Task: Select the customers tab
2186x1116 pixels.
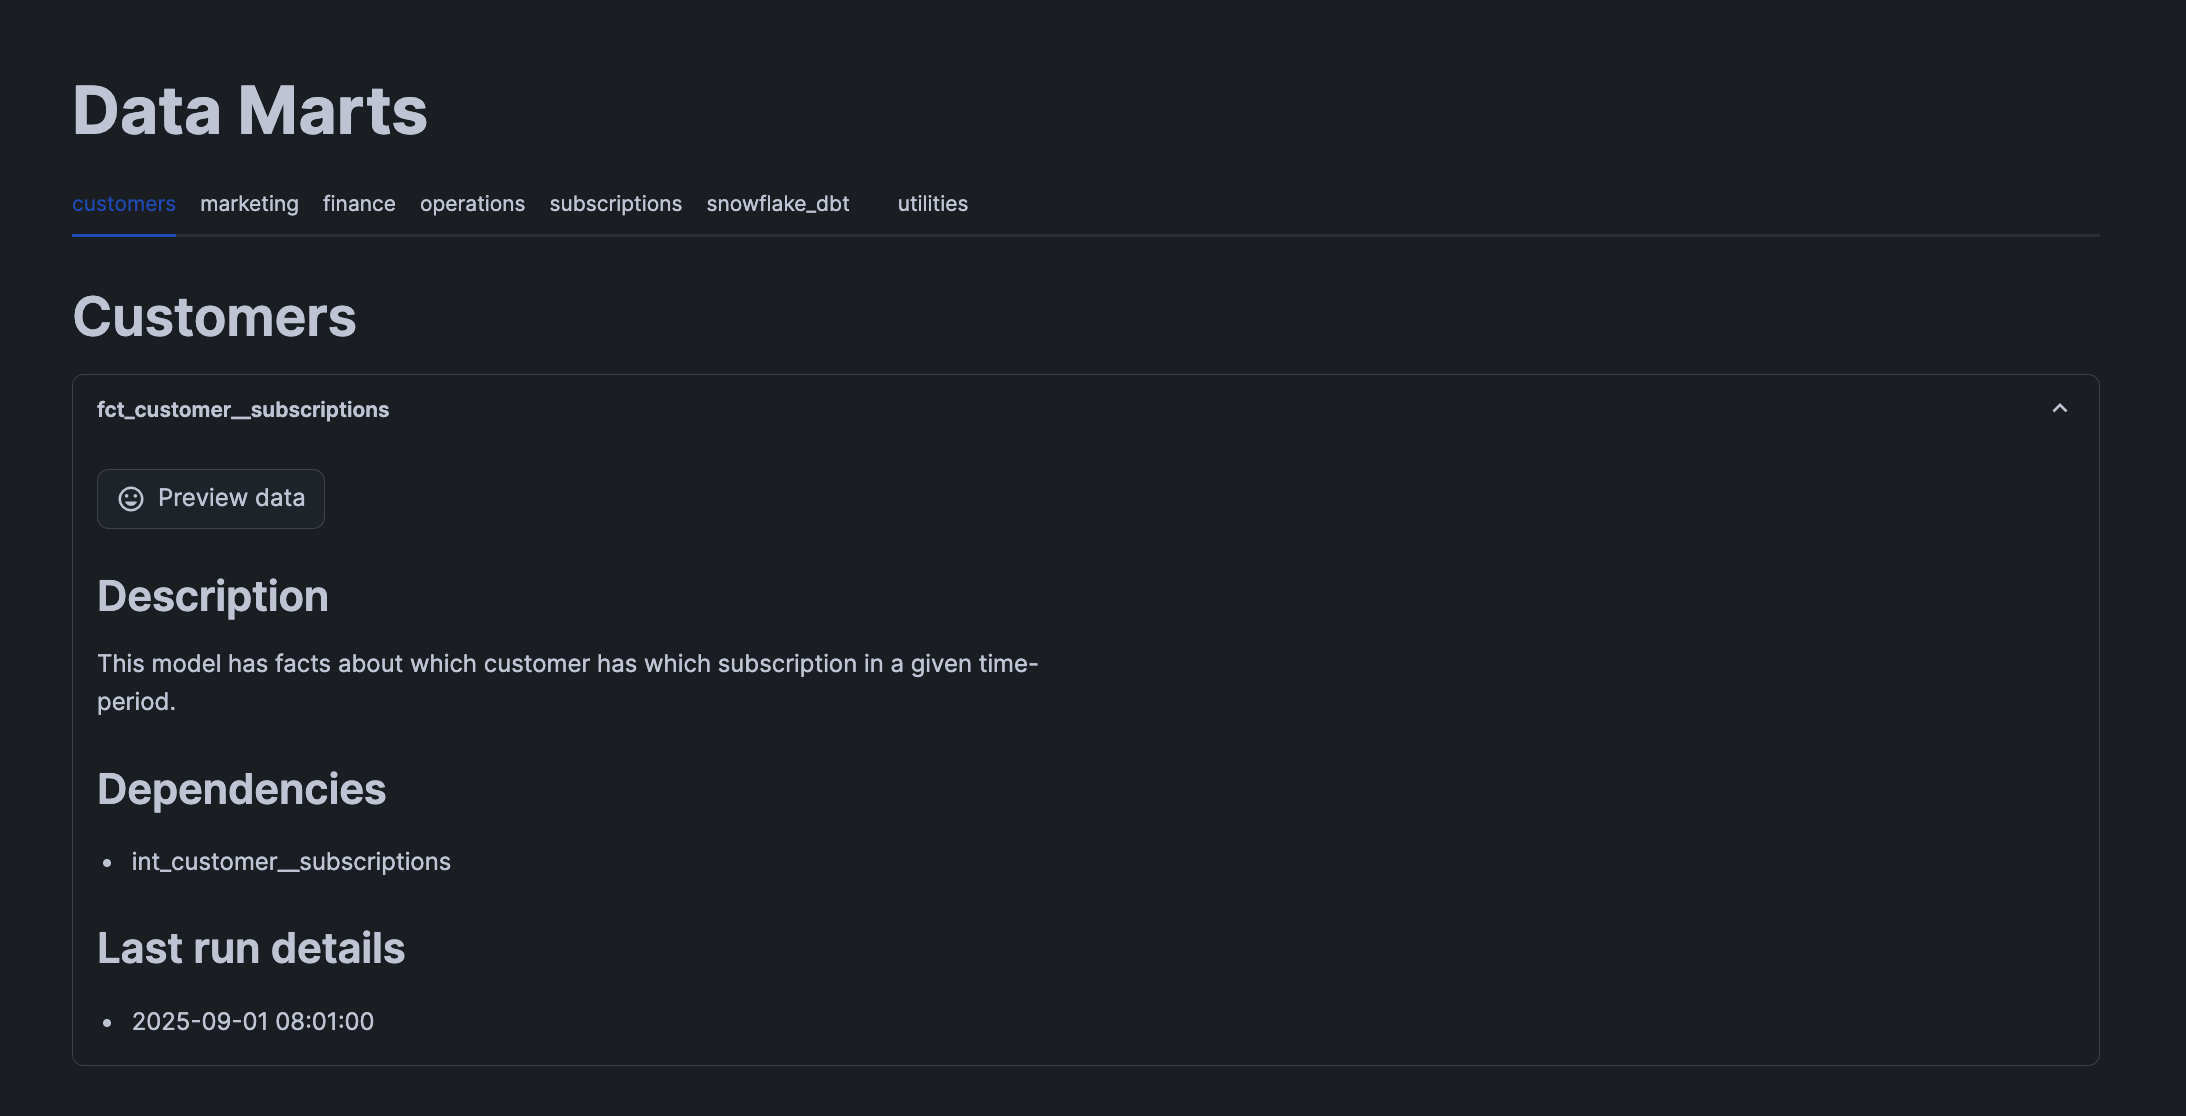Action: click(x=124, y=204)
